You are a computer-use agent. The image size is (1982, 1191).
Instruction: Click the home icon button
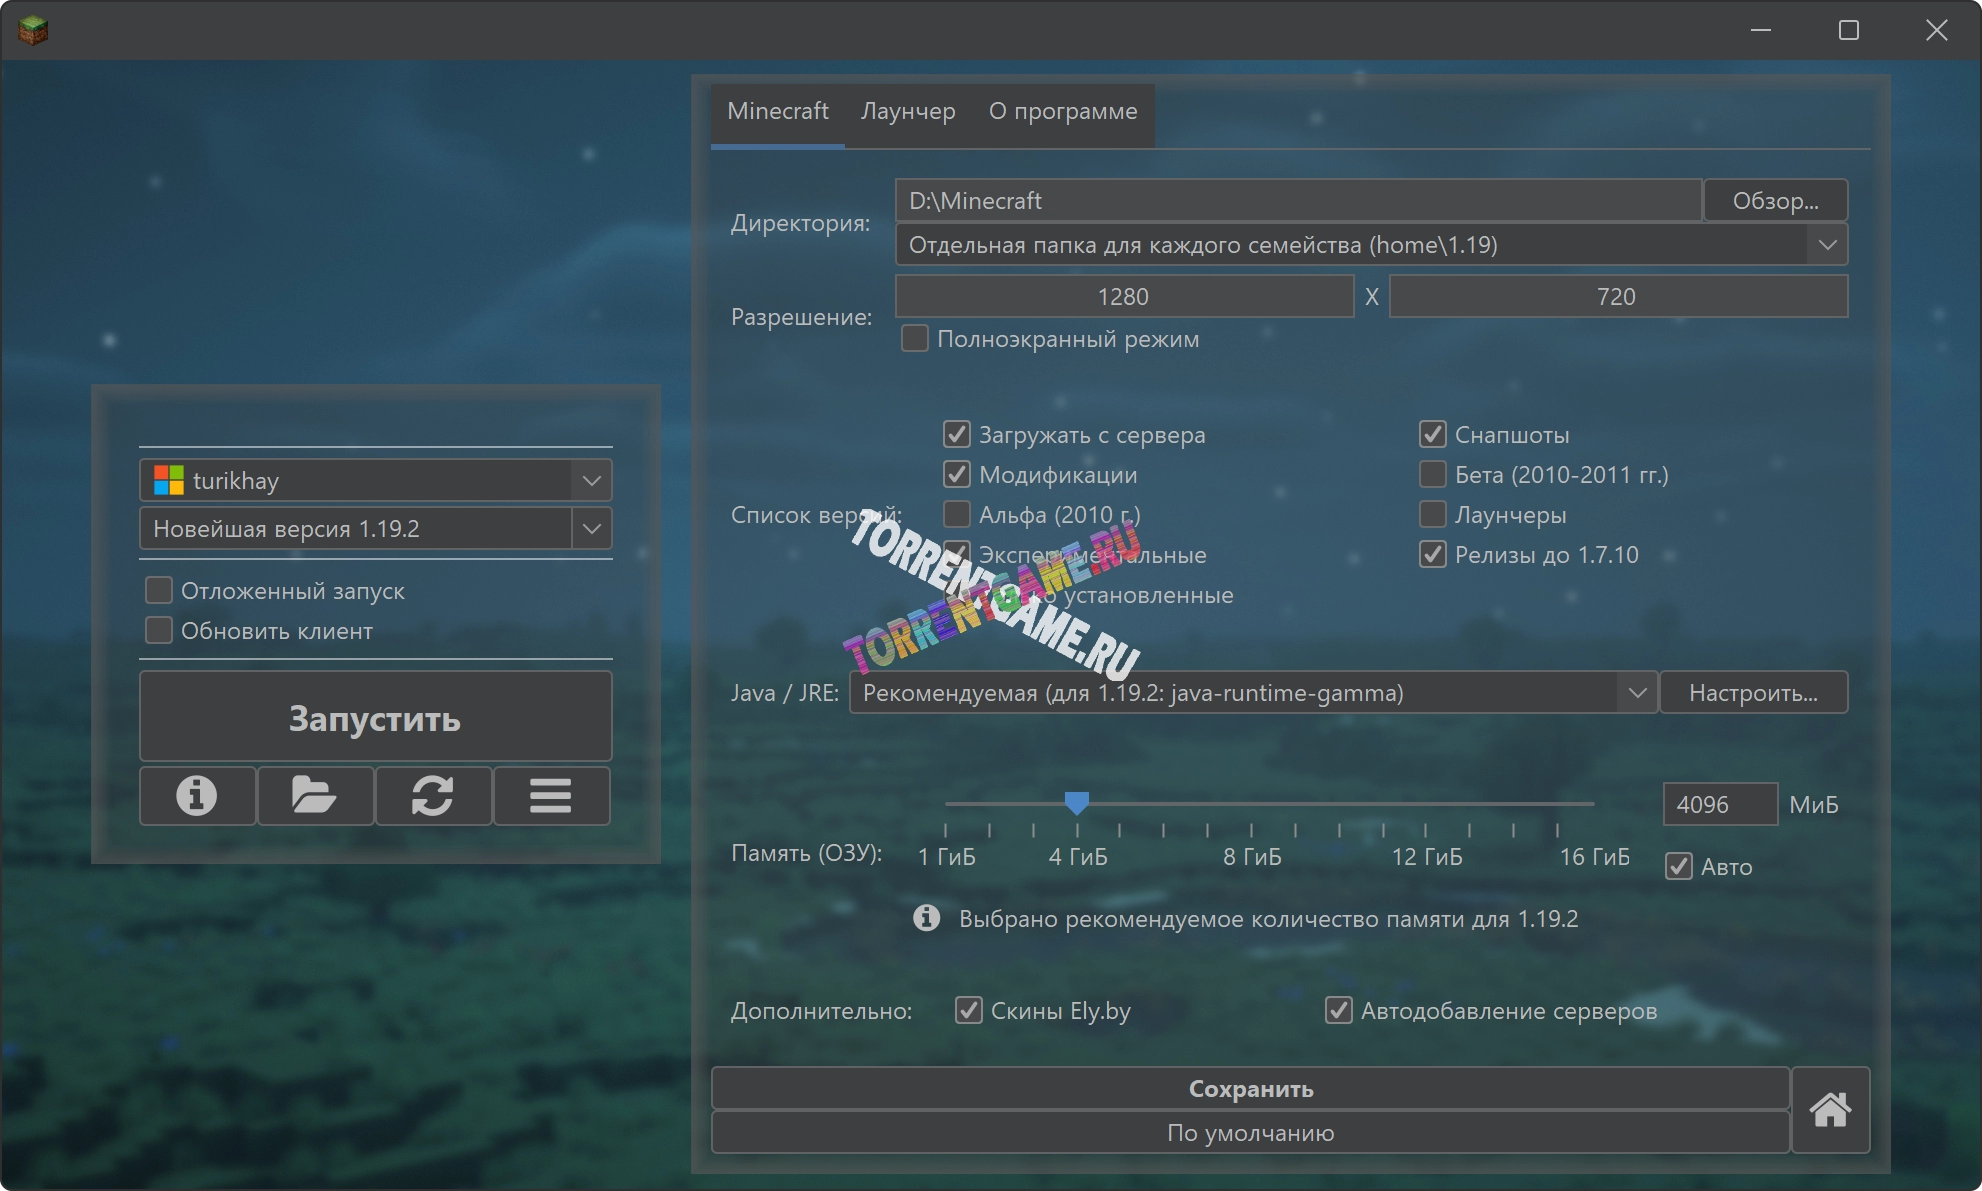1830,1110
